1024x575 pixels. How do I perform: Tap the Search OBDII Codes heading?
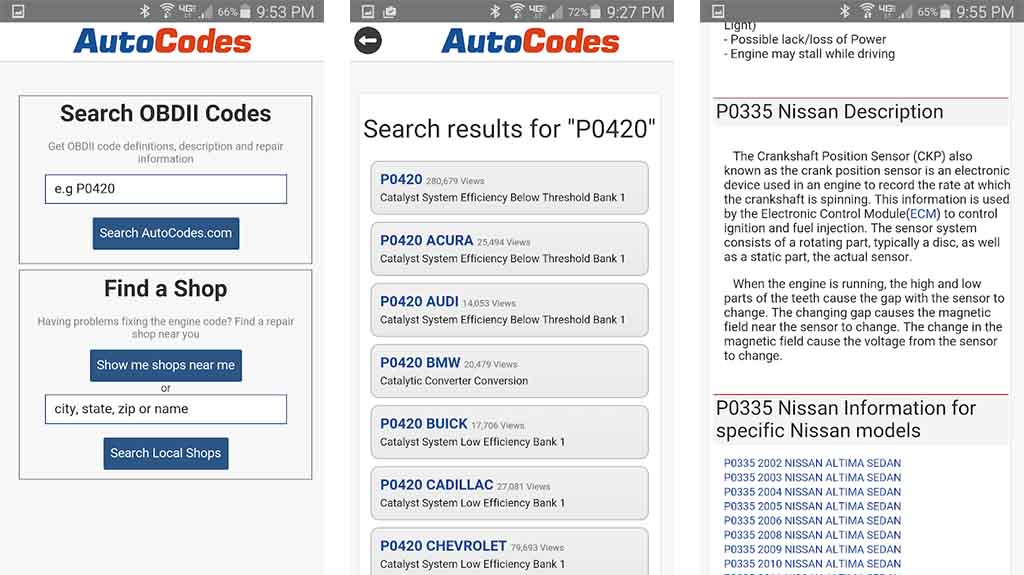click(166, 114)
